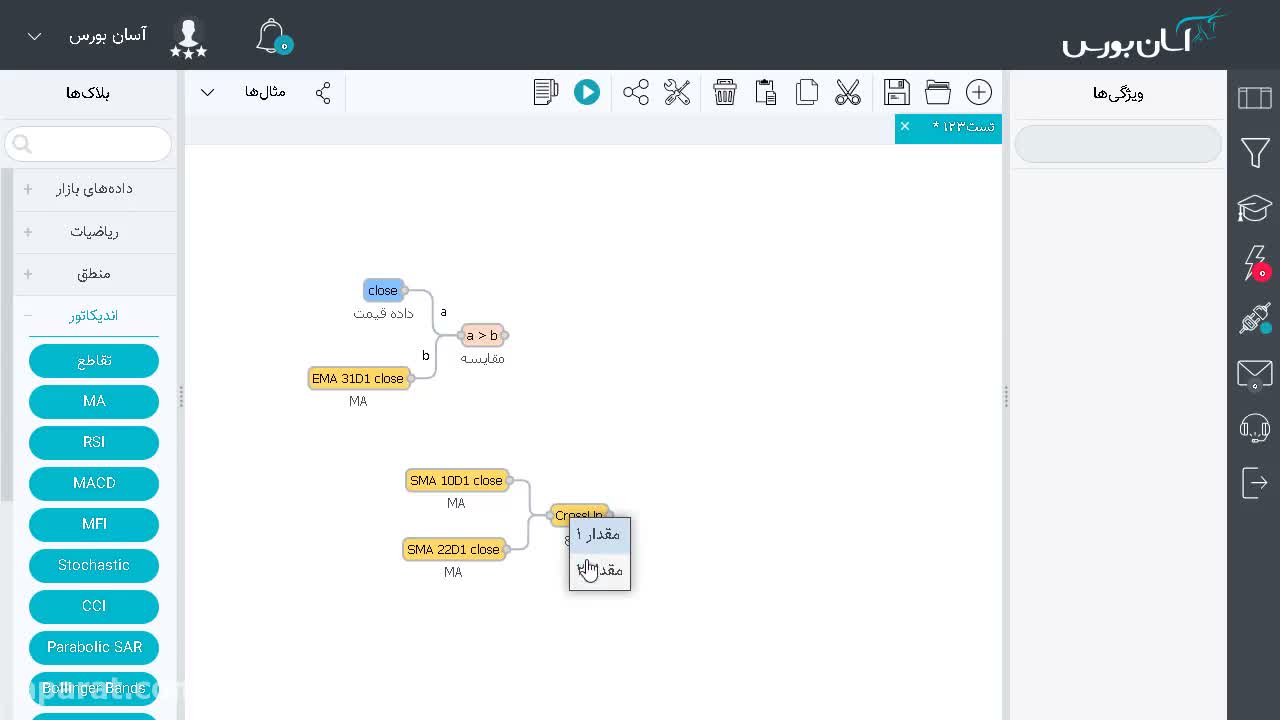Select the scissors cut icon
1280x720 pixels.
click(848, 92)
